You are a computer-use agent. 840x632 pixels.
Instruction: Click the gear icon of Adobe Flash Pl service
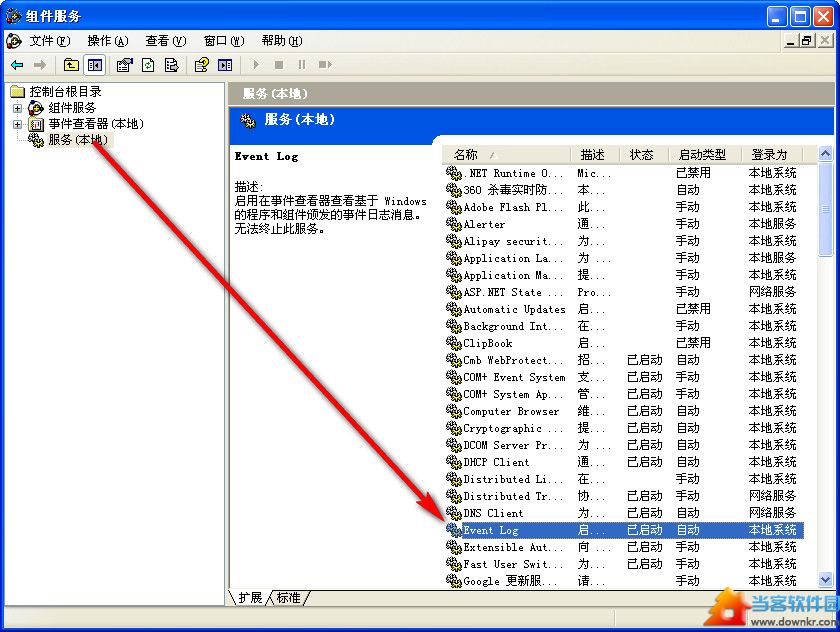pyautogui.click(x=454, y=207)
